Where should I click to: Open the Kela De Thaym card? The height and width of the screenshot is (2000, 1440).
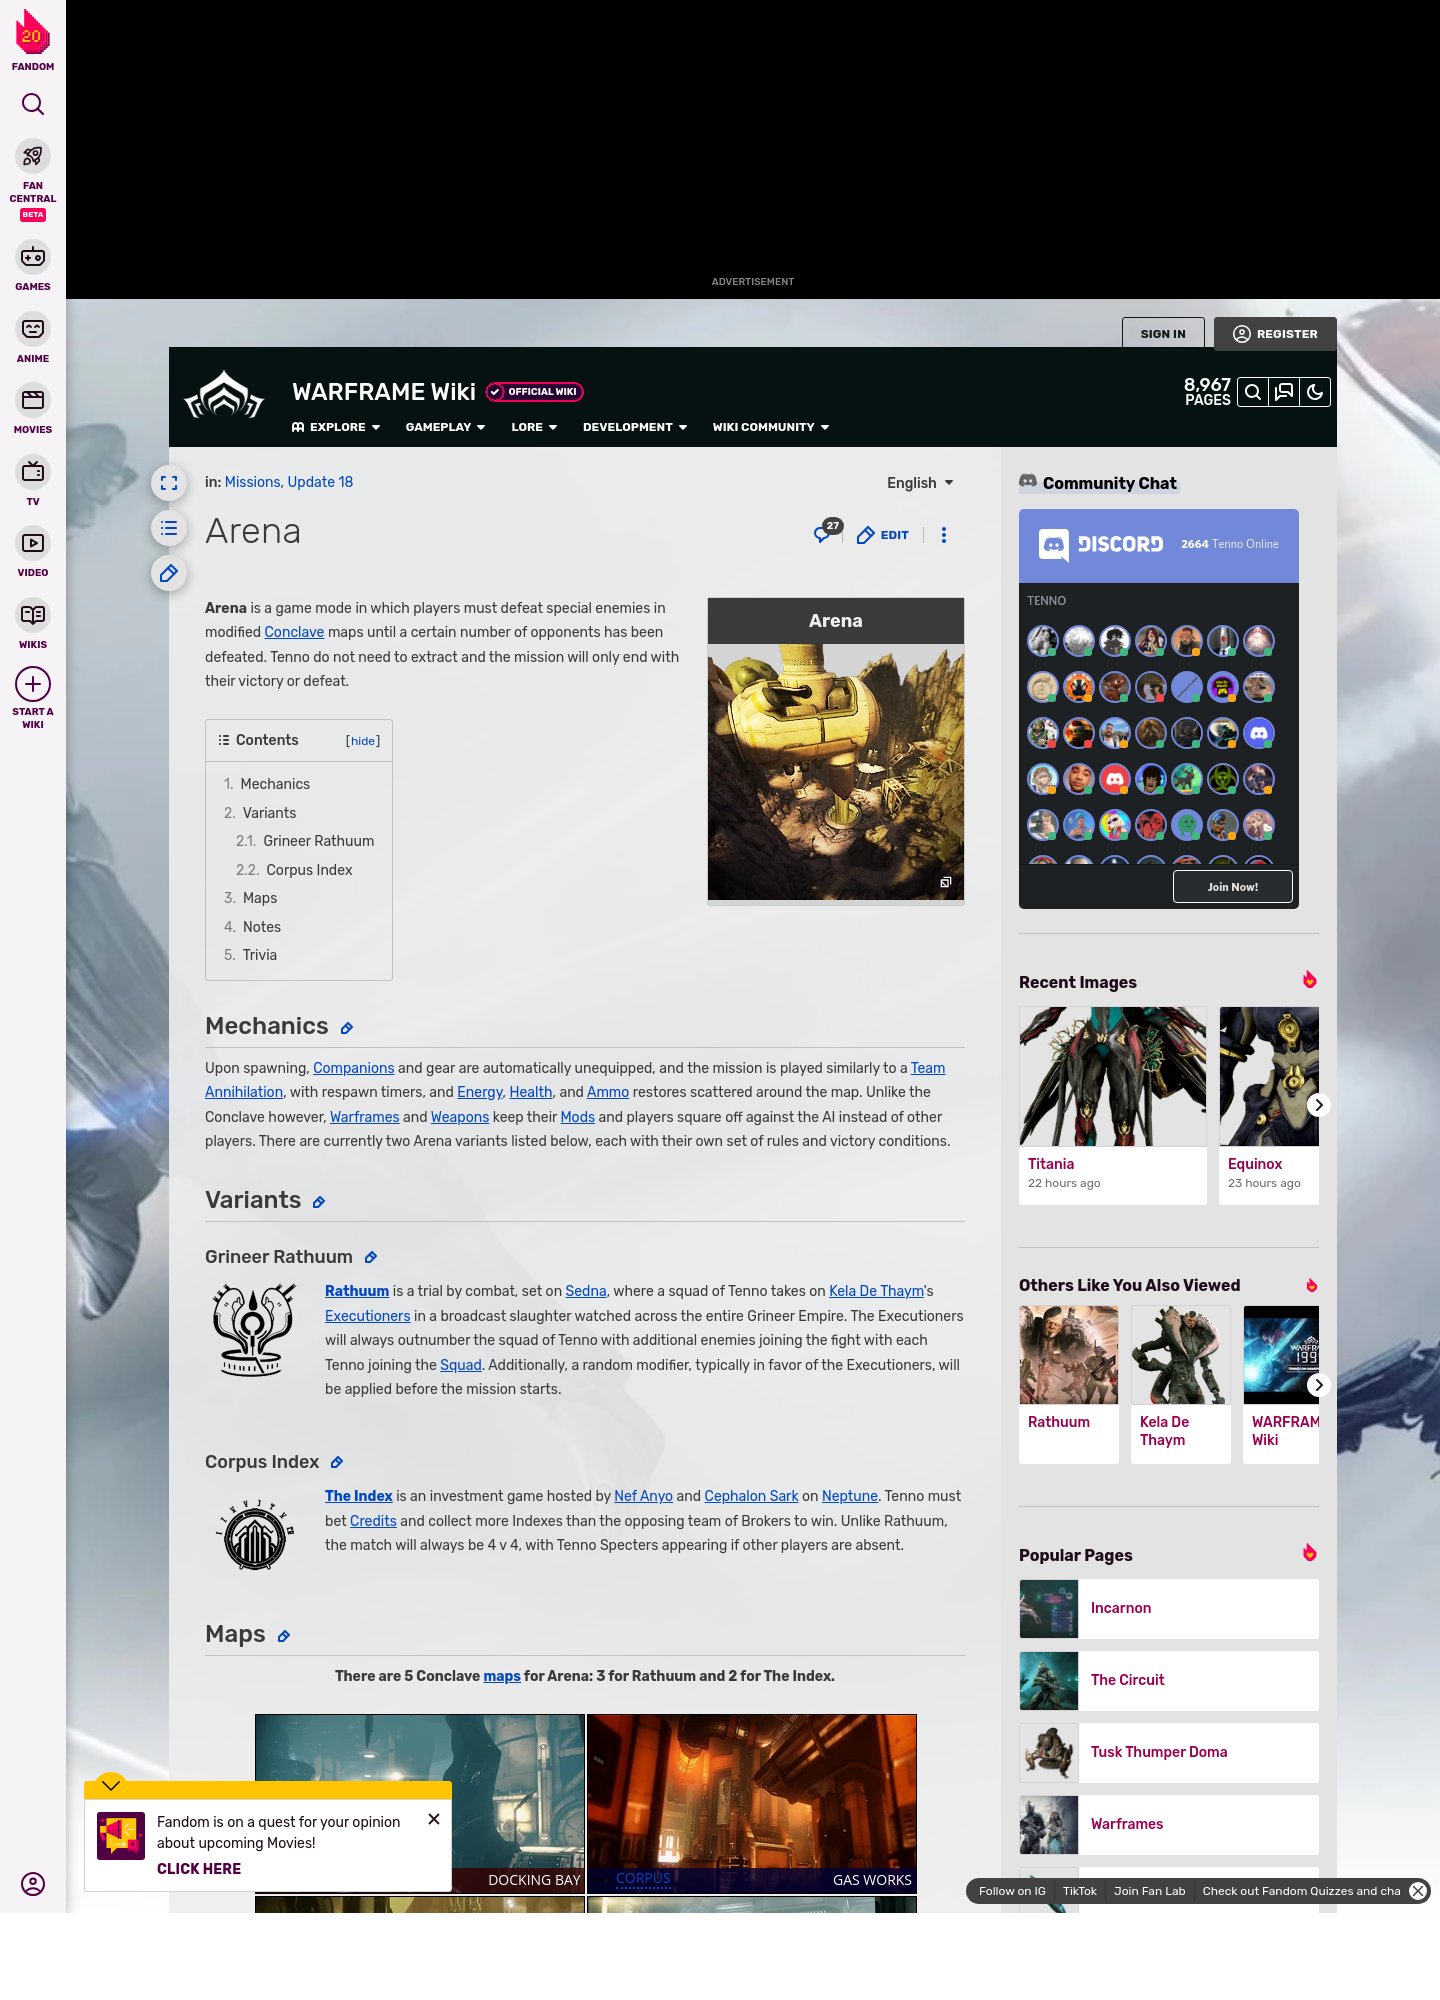1181,1385
